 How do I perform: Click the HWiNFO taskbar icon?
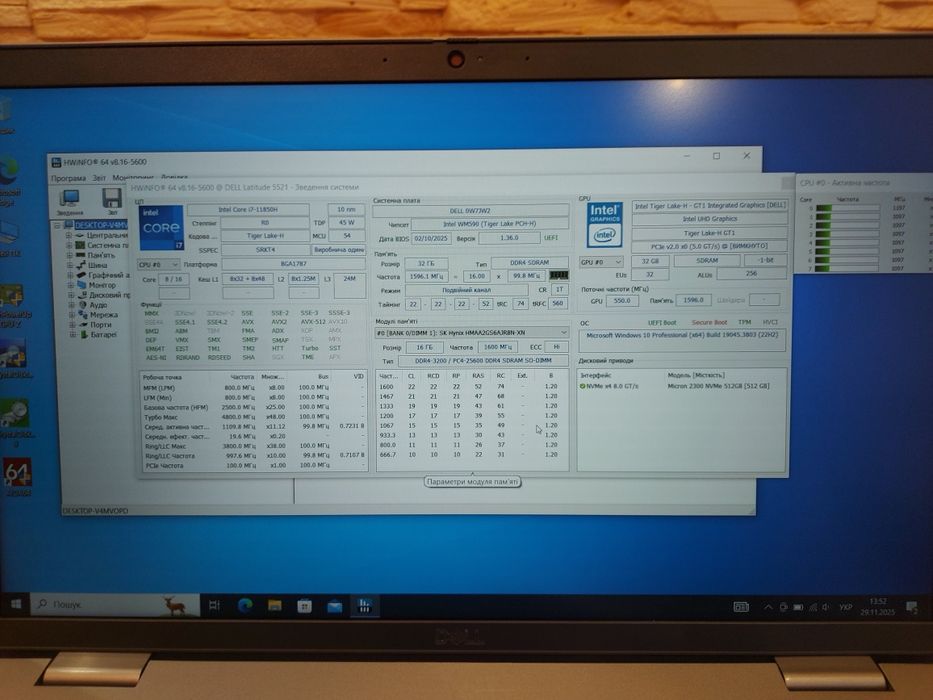364,607
